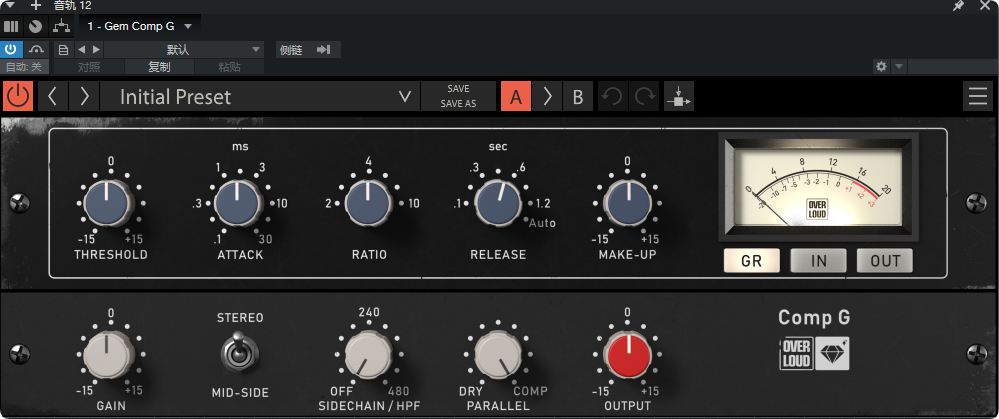Viewport: 999px width, 419px height.
Task: Click the channel bars icon top left
Action: click(x=11, y=26)
